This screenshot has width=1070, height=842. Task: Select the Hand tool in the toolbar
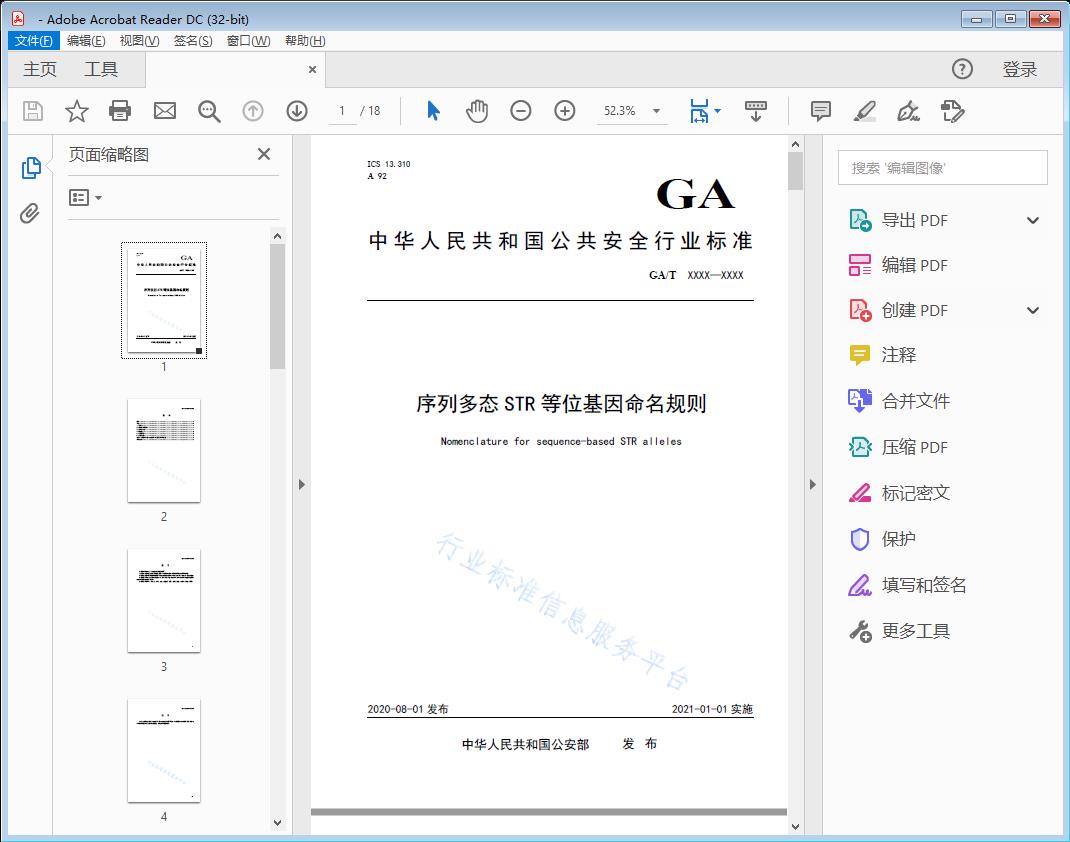[x=477, y=111]
